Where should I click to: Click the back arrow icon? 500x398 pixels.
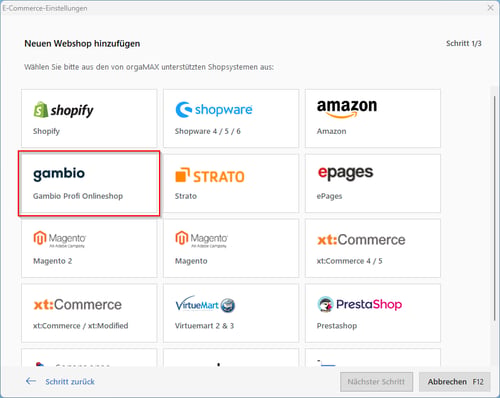pyautogui.click(x=31, y=381)
